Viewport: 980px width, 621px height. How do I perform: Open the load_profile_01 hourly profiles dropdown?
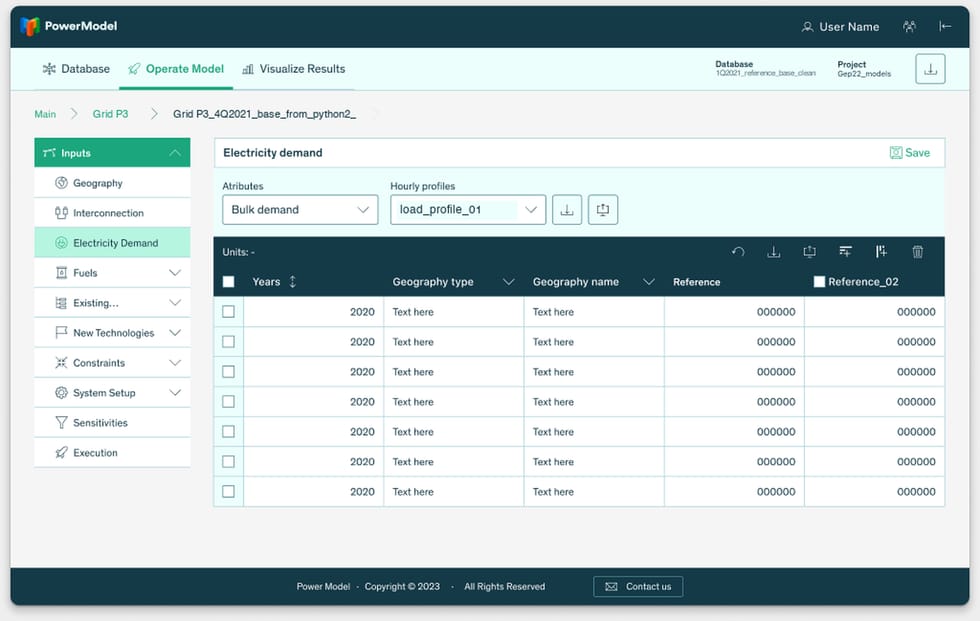(468, 210)
